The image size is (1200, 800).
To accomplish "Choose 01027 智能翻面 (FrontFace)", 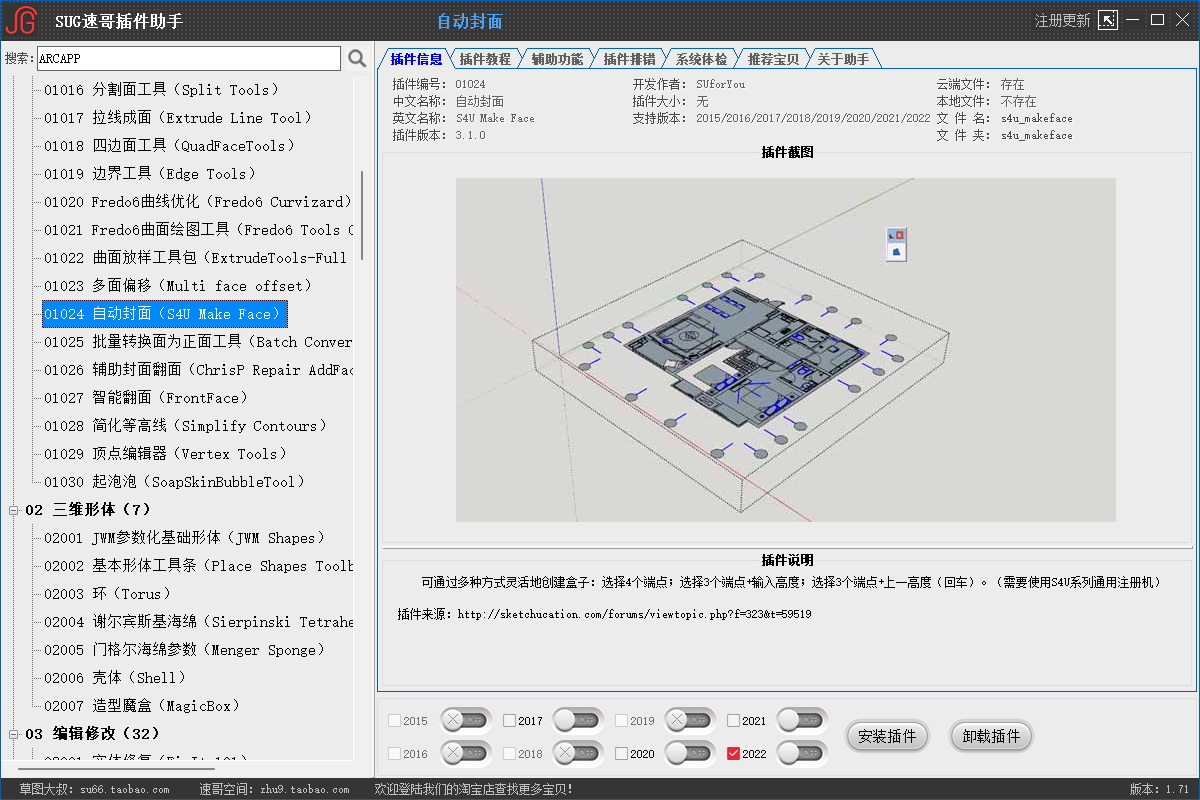I will [145, 398].
